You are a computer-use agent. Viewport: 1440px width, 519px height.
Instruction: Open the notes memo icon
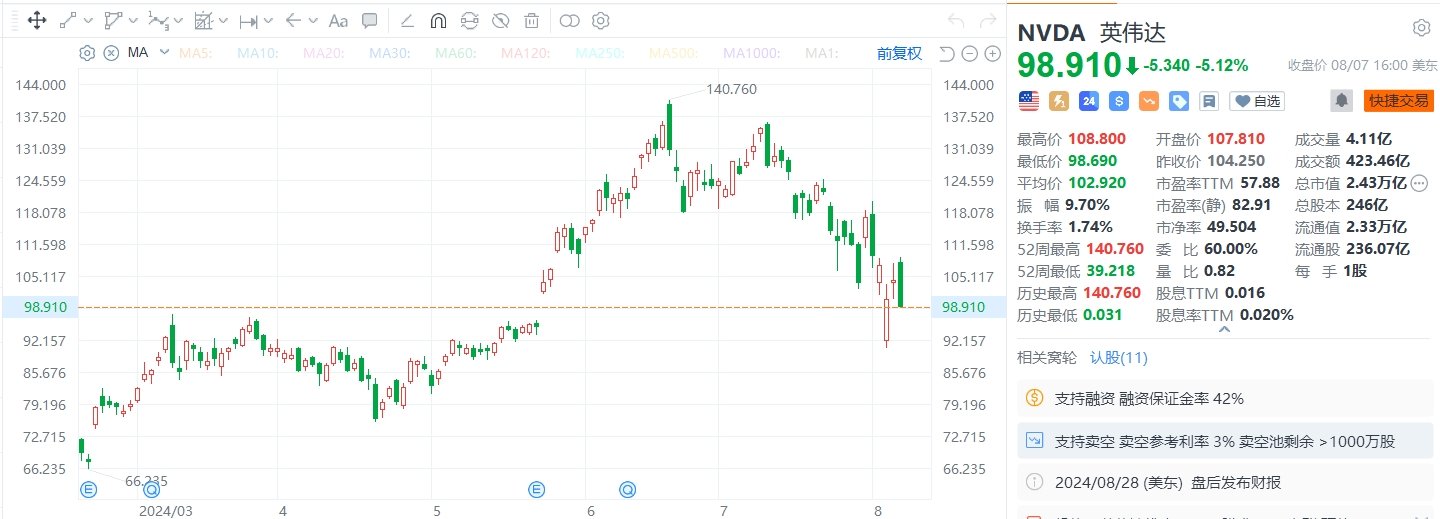pyautogui.click(x=1209, y=100)
